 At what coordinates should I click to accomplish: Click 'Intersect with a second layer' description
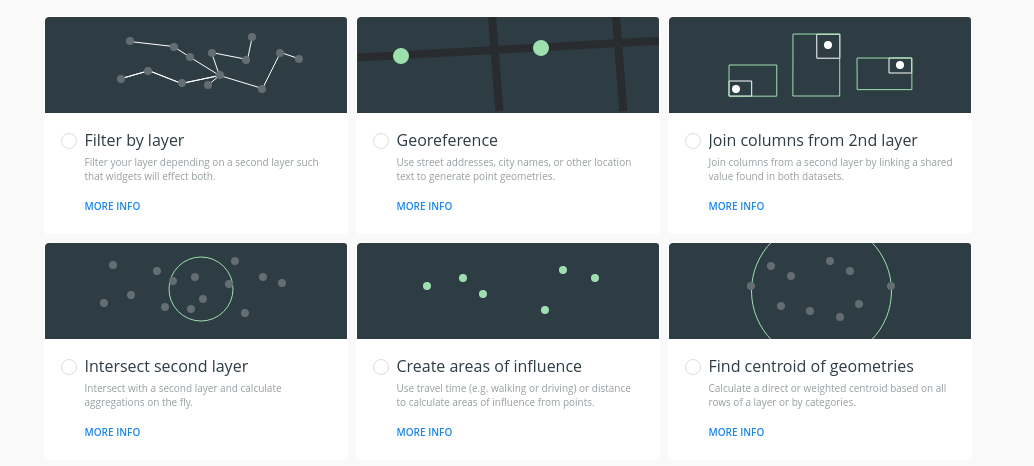coord(183,395)
